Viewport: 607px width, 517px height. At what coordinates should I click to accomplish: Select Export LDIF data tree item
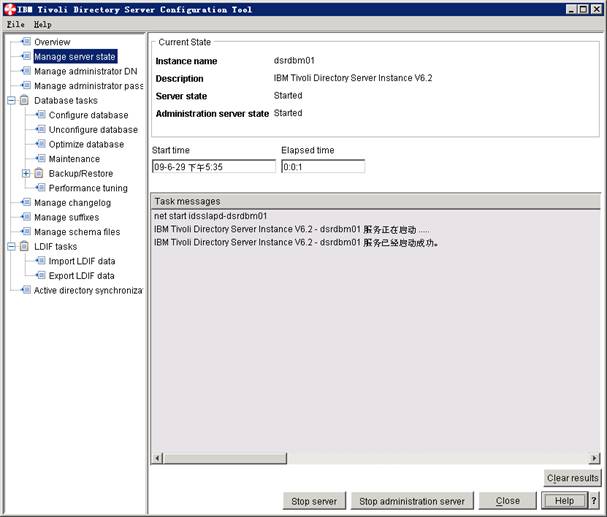pyautogui.click(x=81, y=276)
